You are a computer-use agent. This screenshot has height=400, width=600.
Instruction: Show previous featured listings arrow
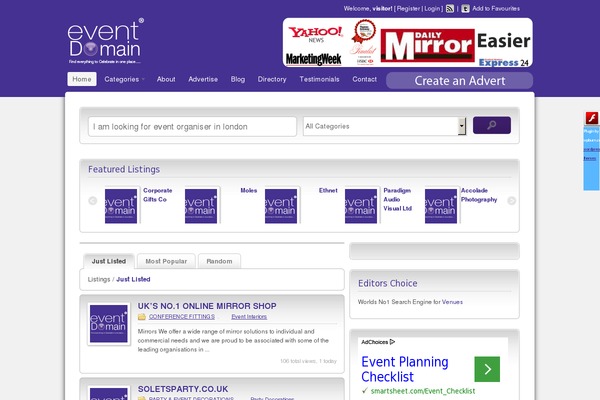click(x=93, y=201)
